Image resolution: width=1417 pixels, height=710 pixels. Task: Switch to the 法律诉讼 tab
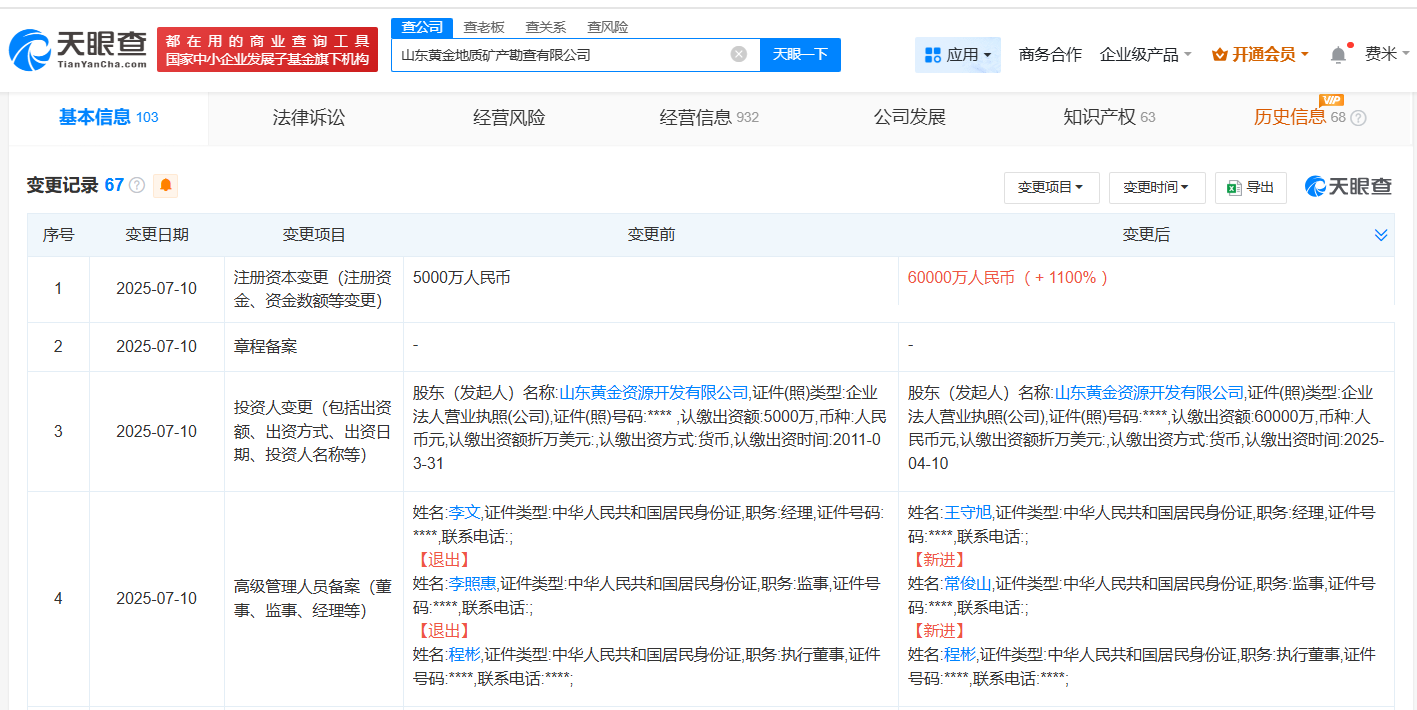tap(308, 118)
